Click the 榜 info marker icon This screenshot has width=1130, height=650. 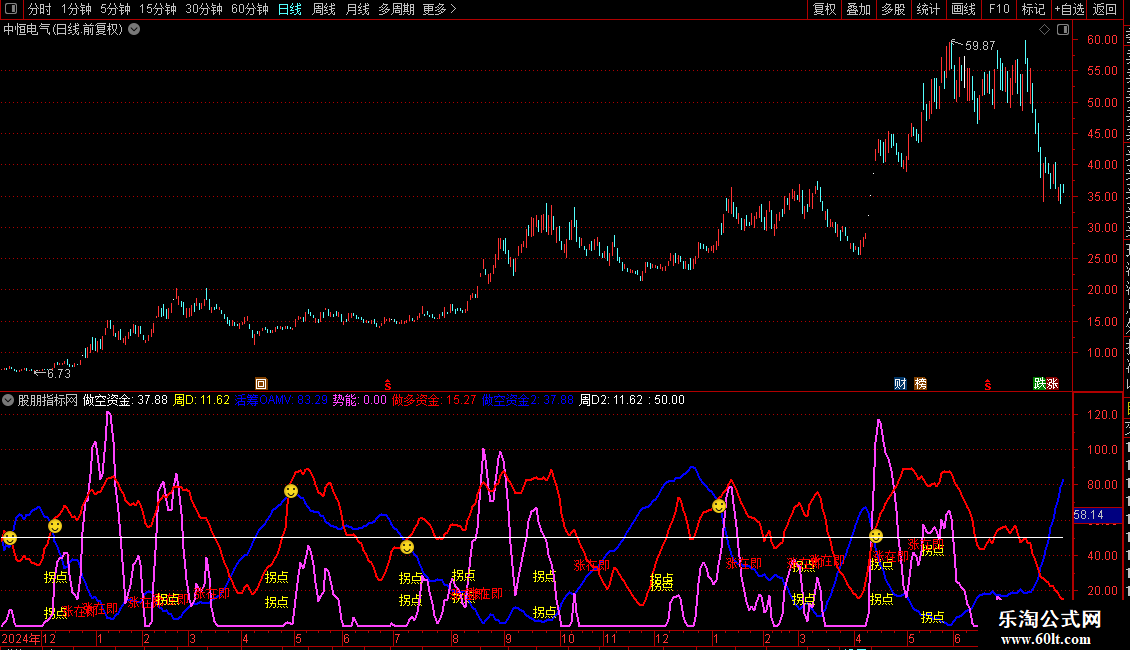920,384
